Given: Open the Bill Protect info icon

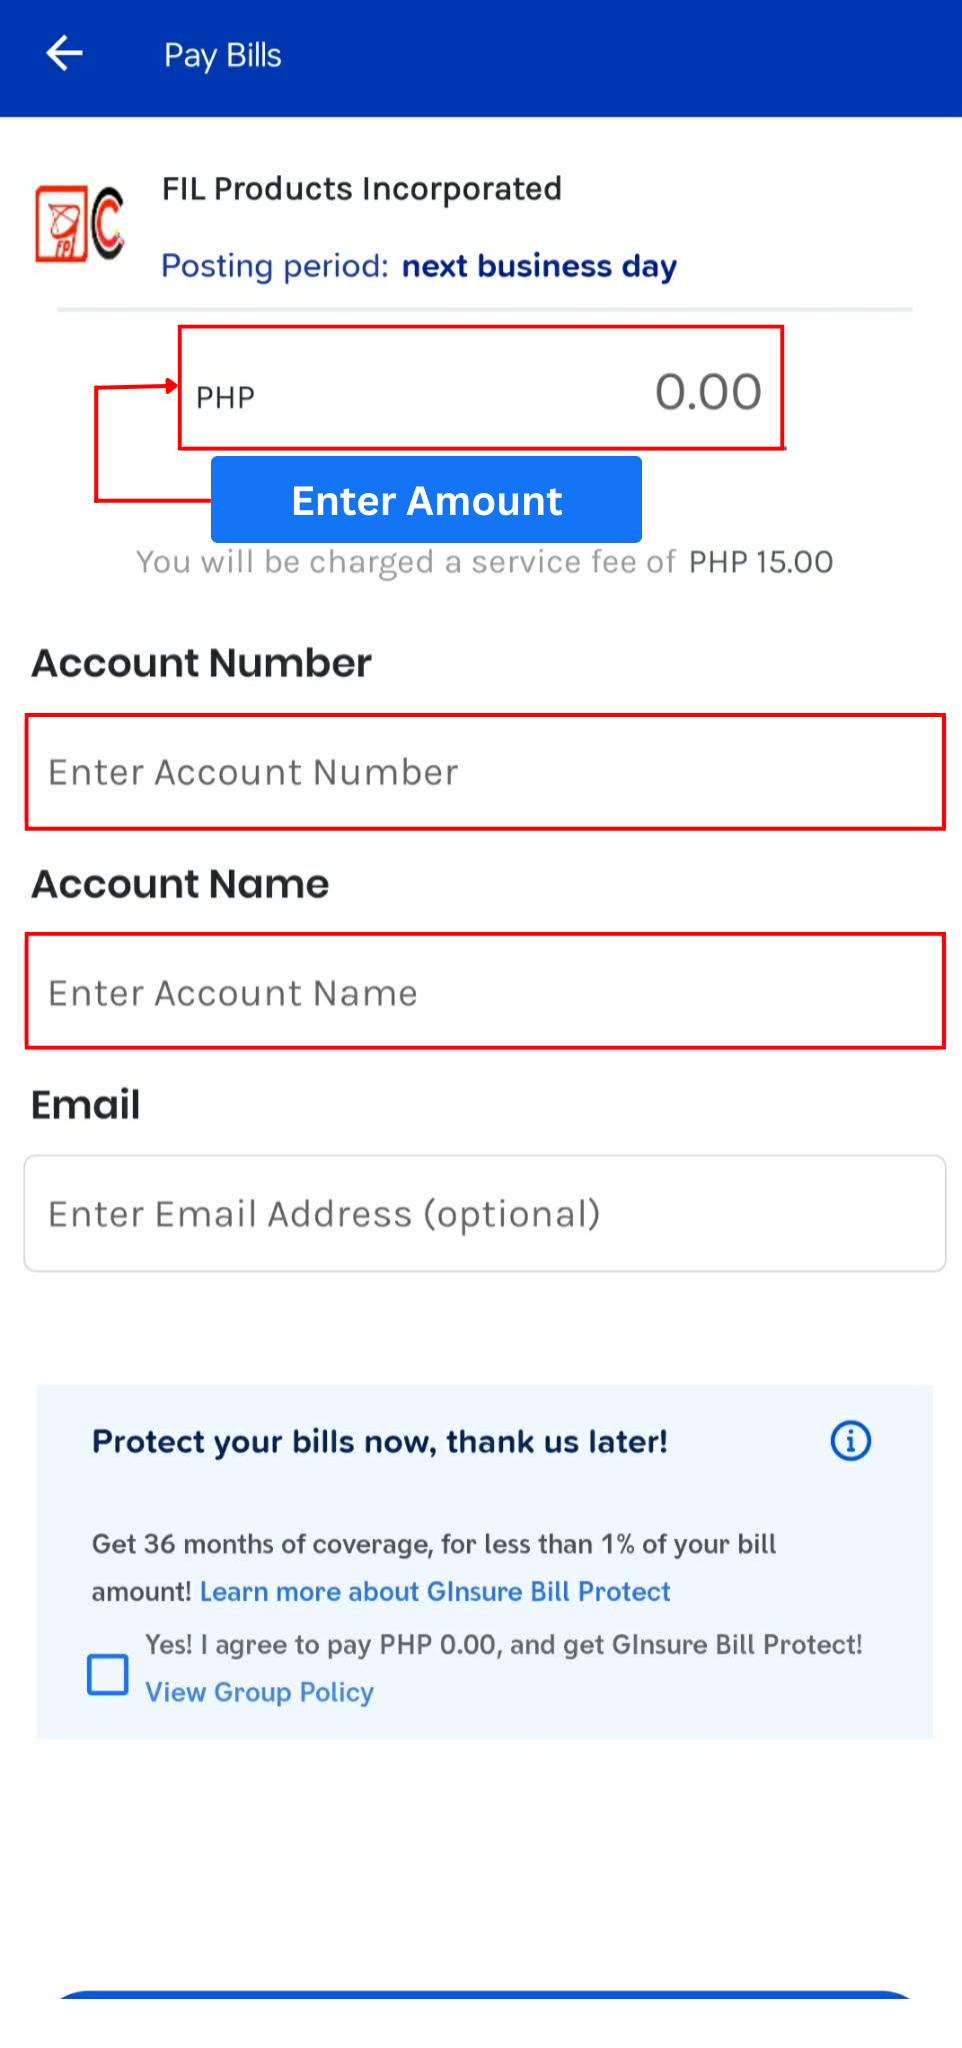Looking at the screenshot, I should point(850,1441).
